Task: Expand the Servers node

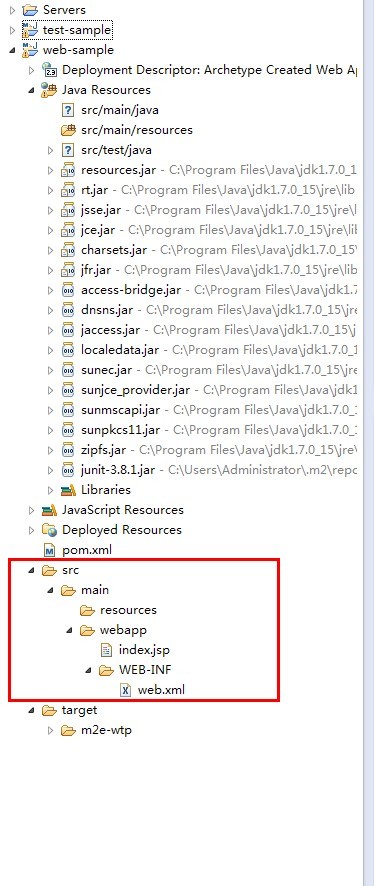Action: (12, 10)
